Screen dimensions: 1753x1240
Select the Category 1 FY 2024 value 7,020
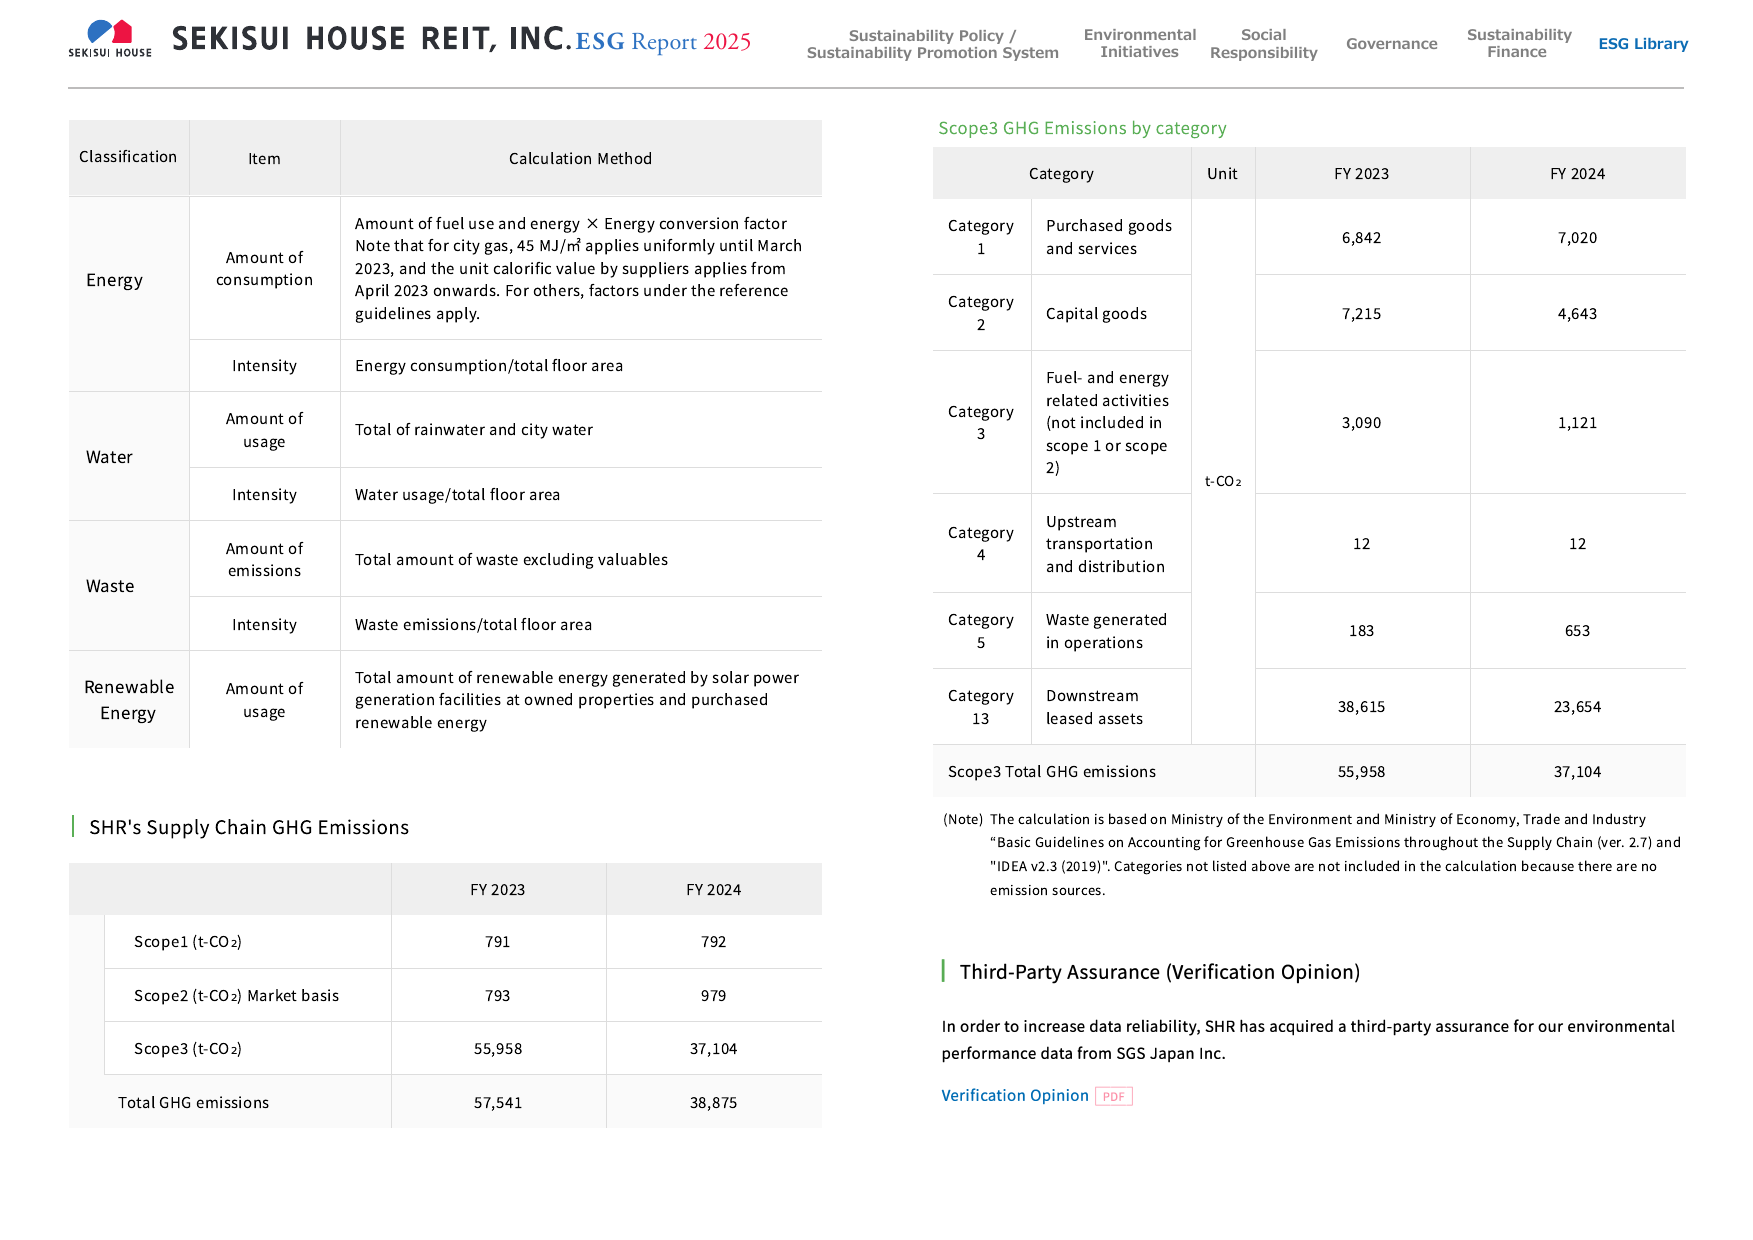tap(1577, 238)
